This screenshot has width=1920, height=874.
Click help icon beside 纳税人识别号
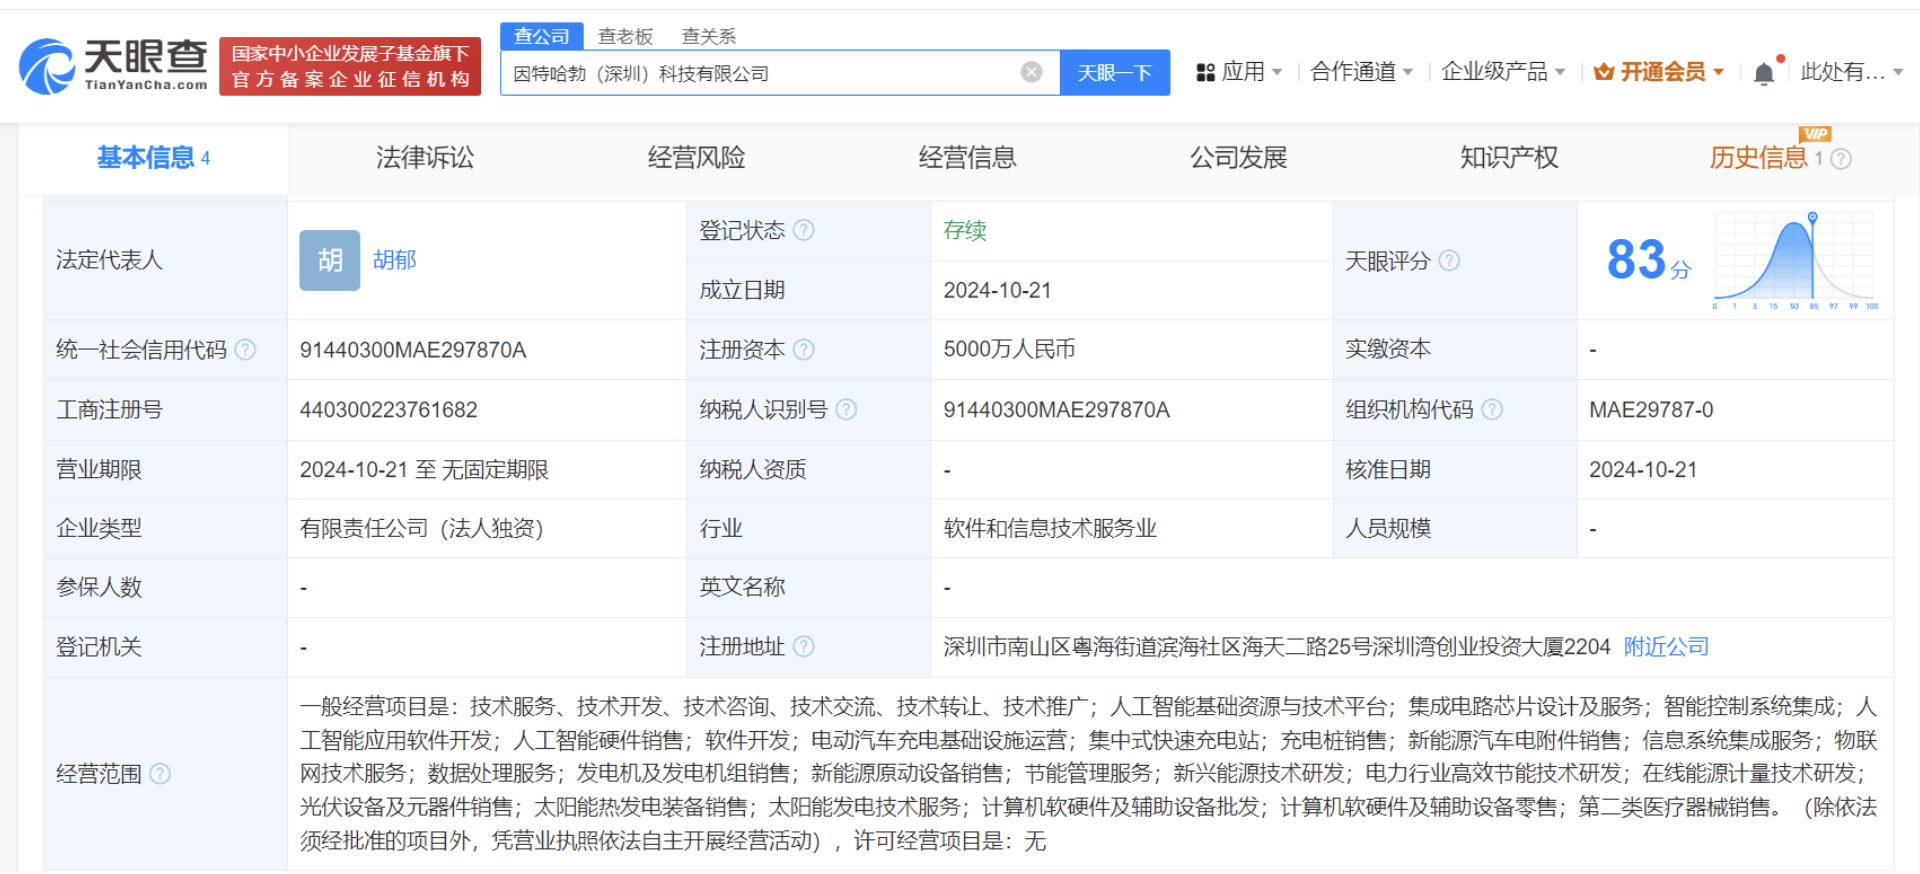click(x=846, y=410)
